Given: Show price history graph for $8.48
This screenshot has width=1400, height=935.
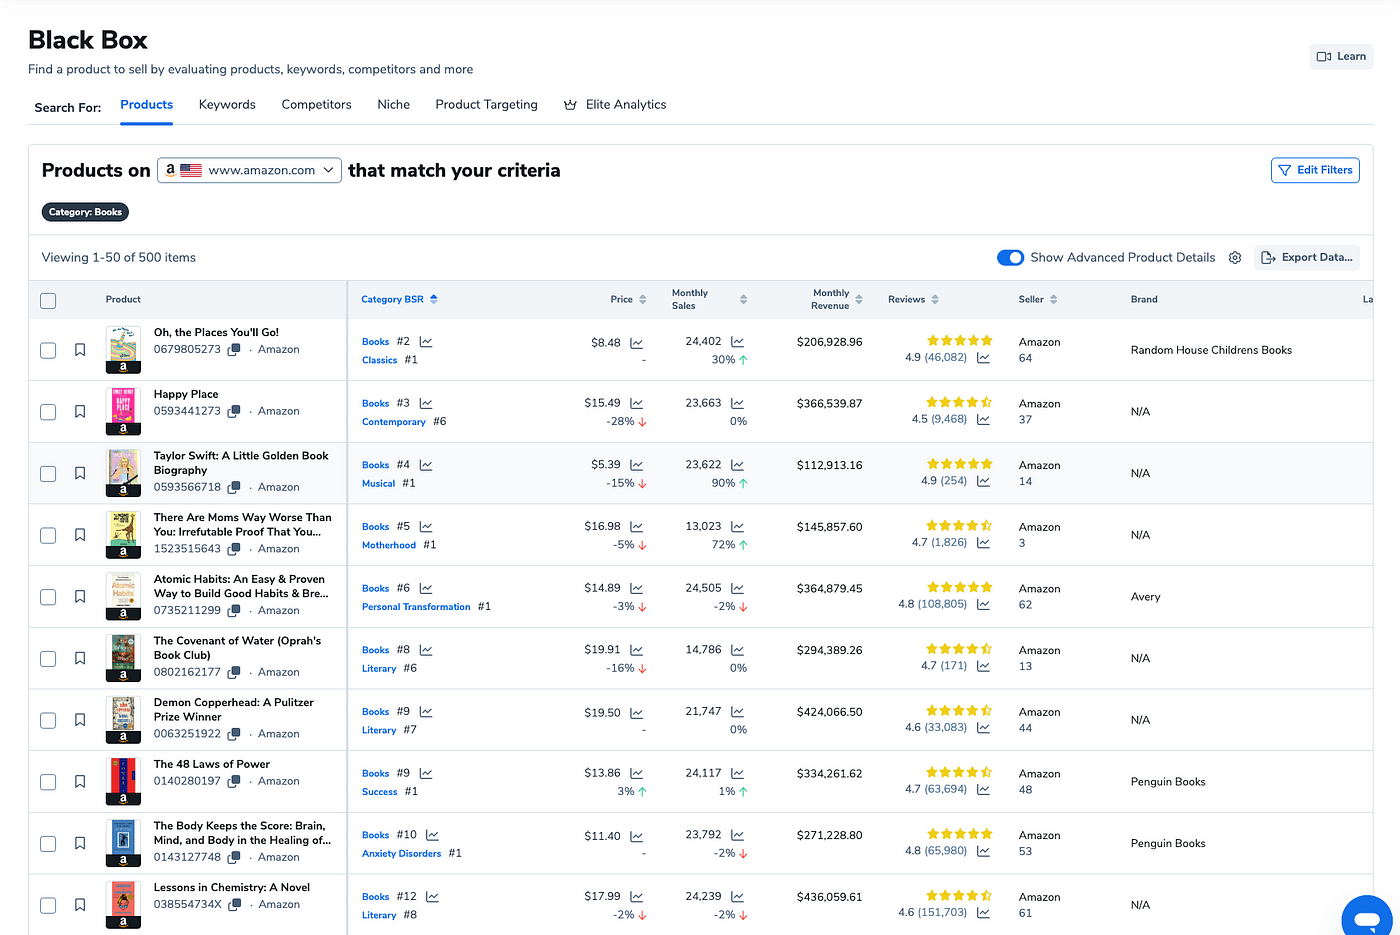Looking at the screenshot, I should pyautogui.click(x=637, y=342).
